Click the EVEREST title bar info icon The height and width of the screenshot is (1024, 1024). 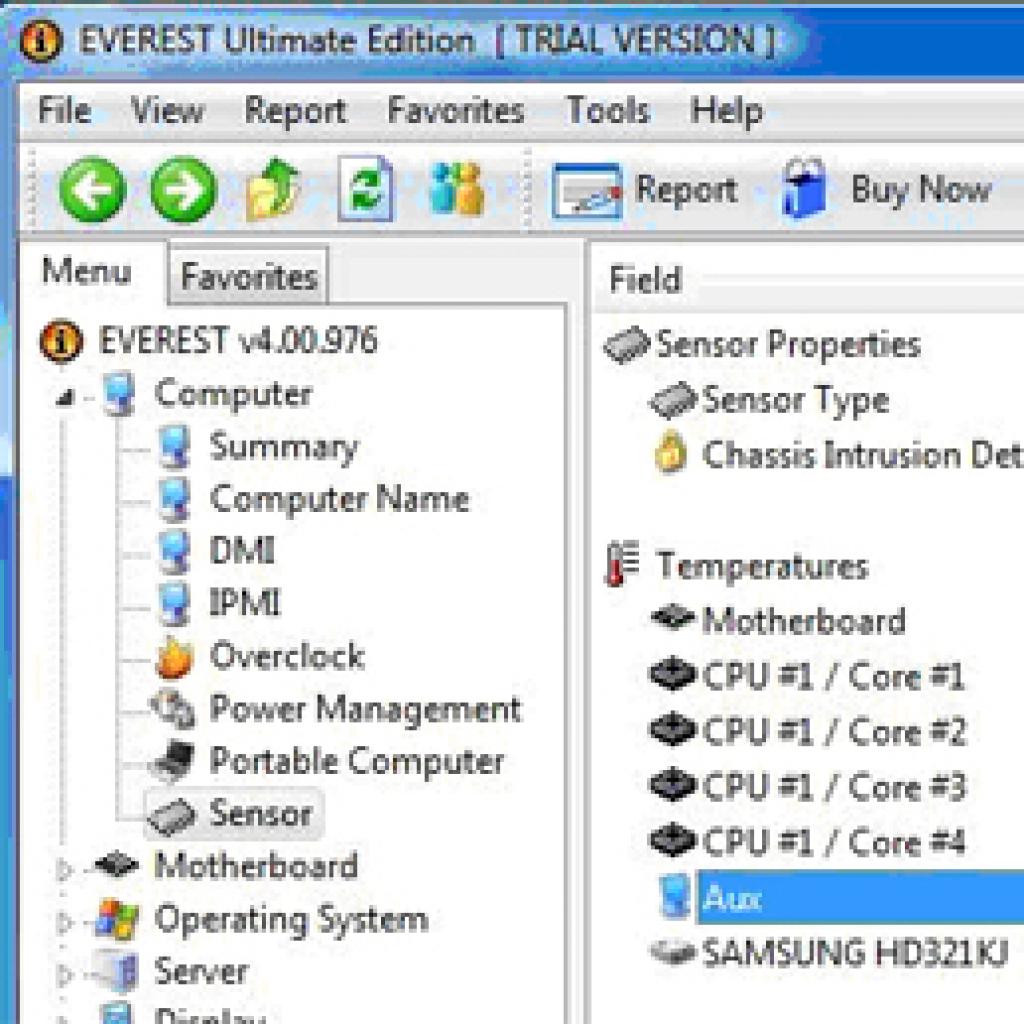(x=41, y=40)
